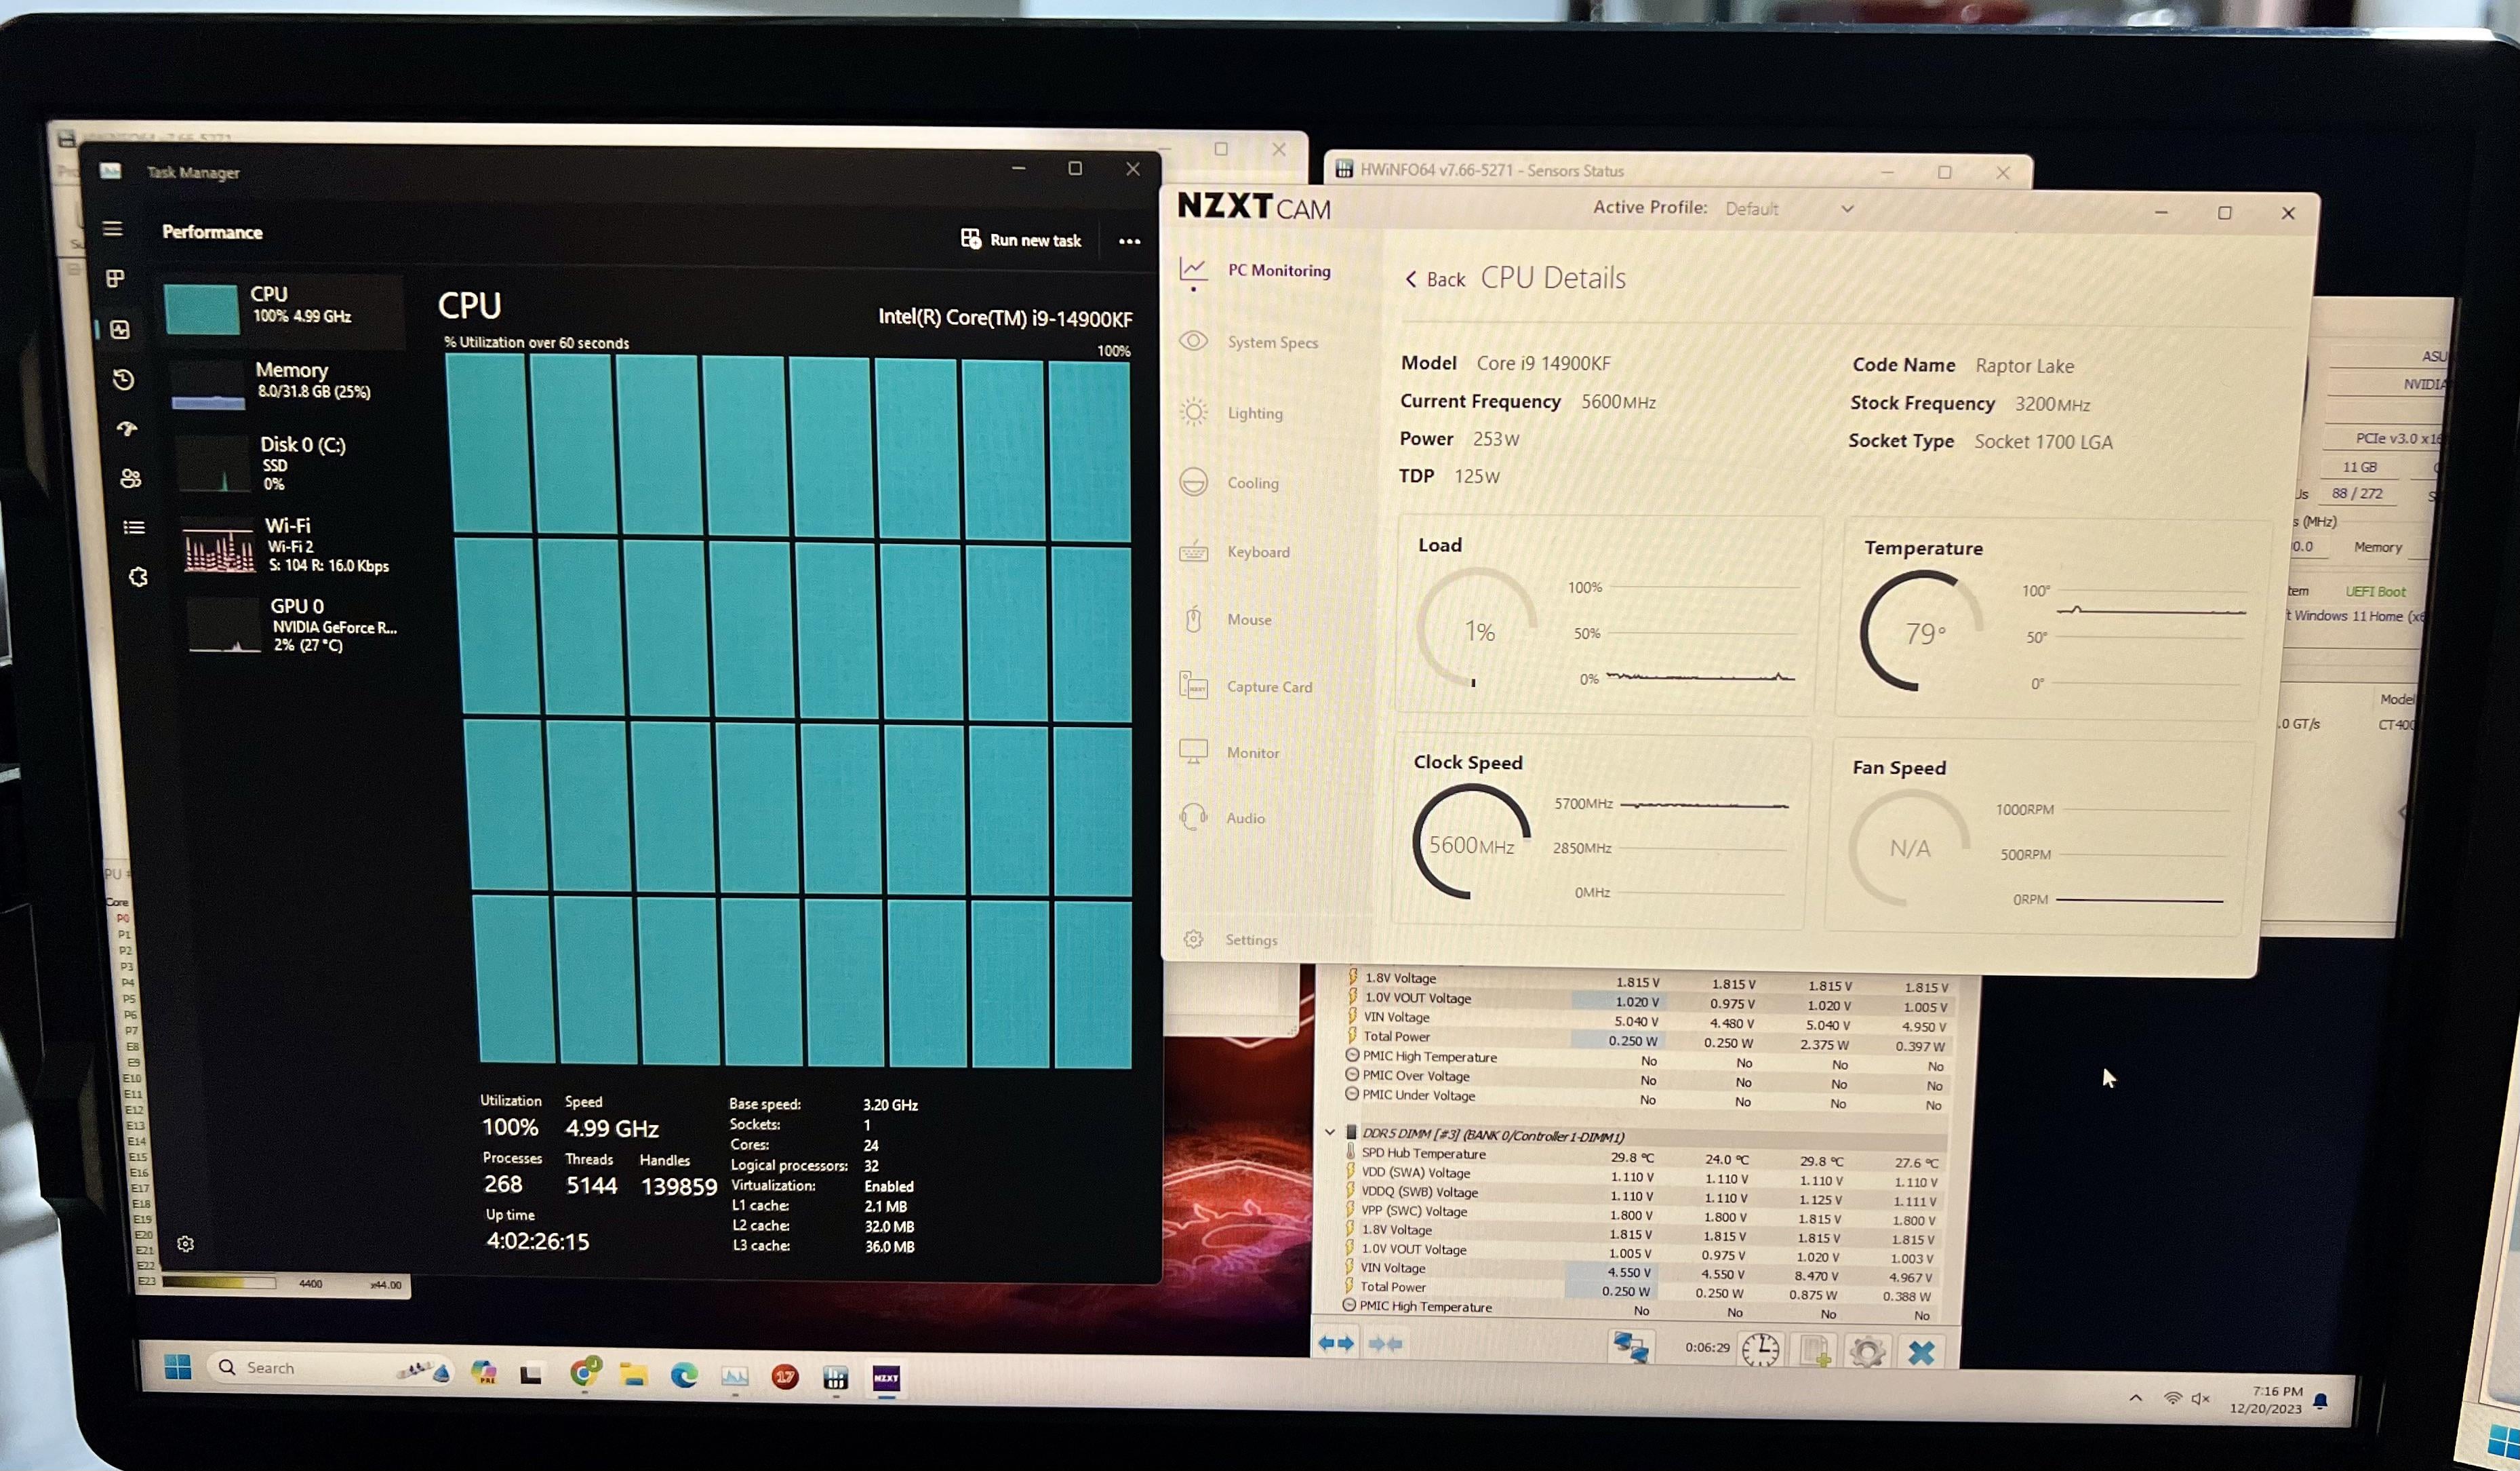This screenshot has width=2520, height=1471.
Task: Open the App history page in Task Manager
Action: click(x=123, y=380)
